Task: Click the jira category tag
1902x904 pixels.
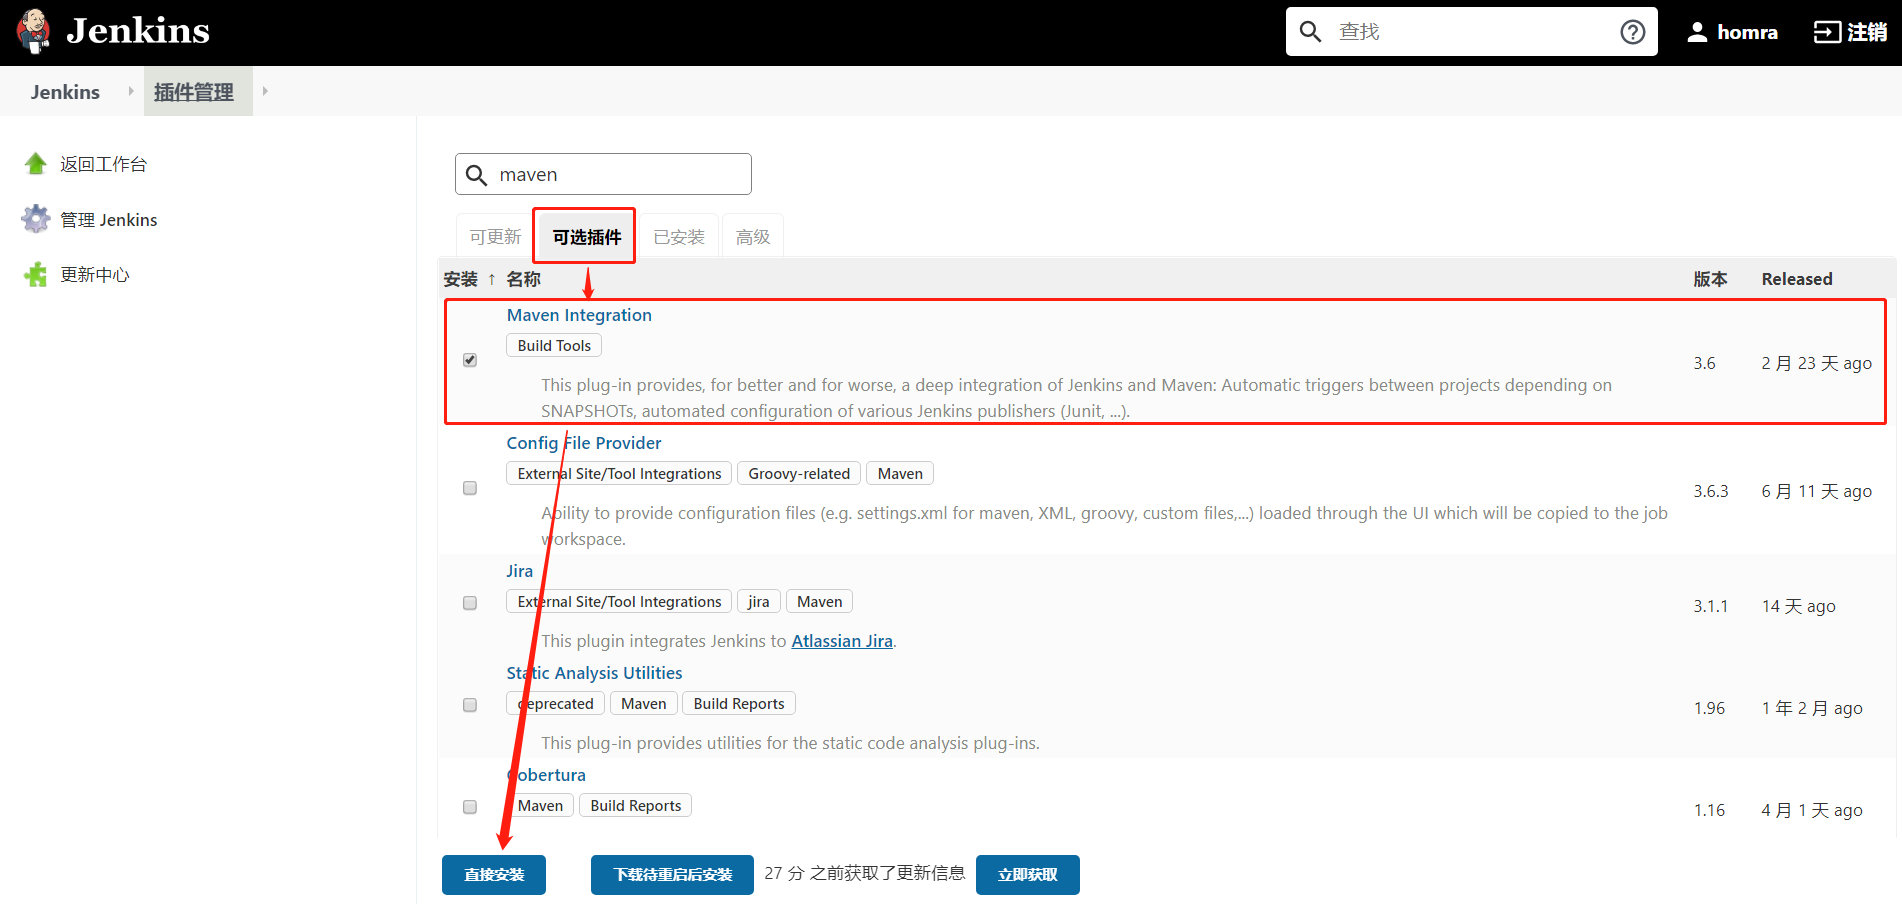Action: 758,602
